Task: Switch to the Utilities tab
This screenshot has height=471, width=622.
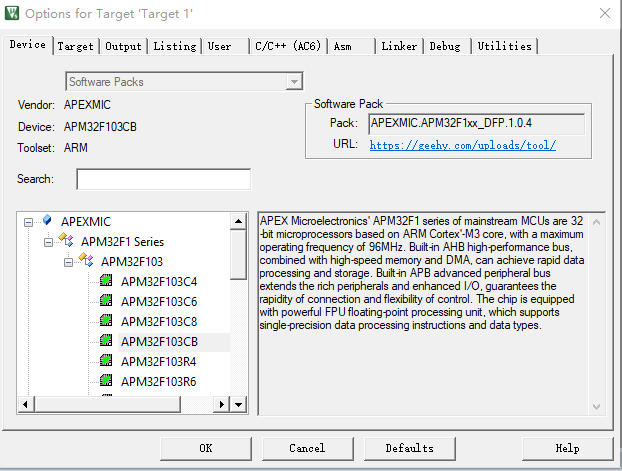Action: [x=504, y=46]
